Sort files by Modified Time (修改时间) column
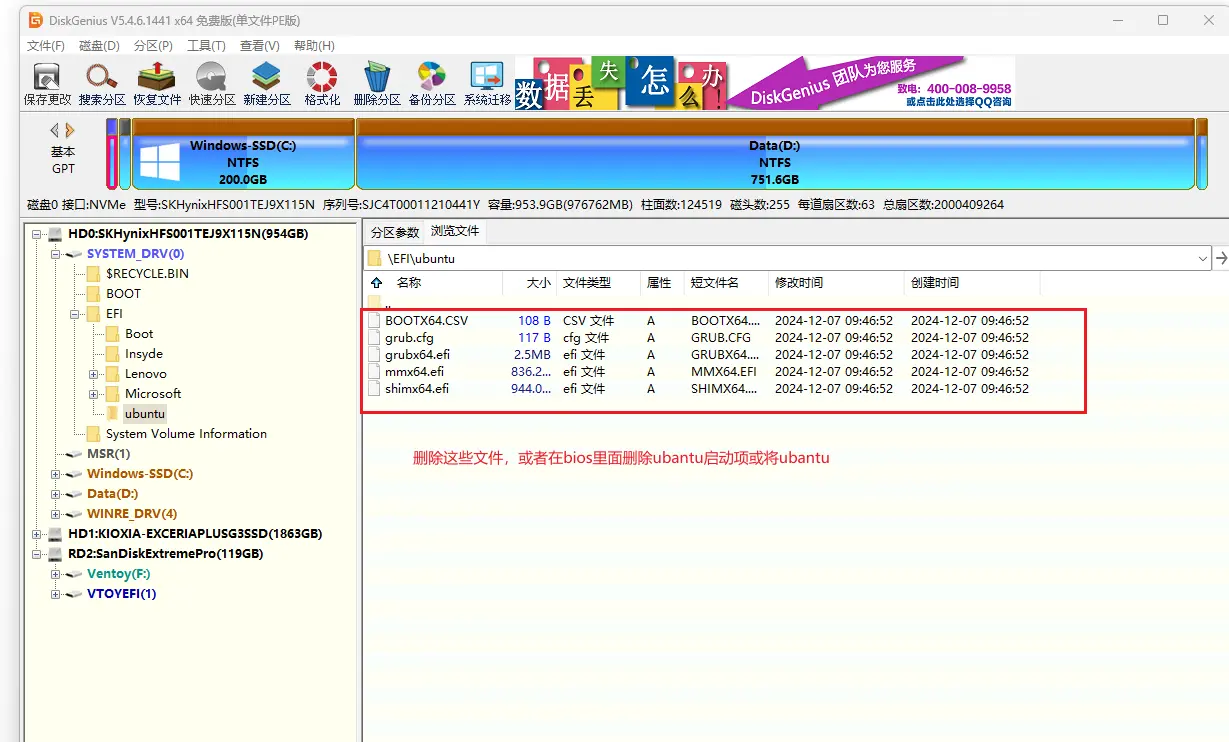The image size is (1229, 742). click(x=835, y=283)
